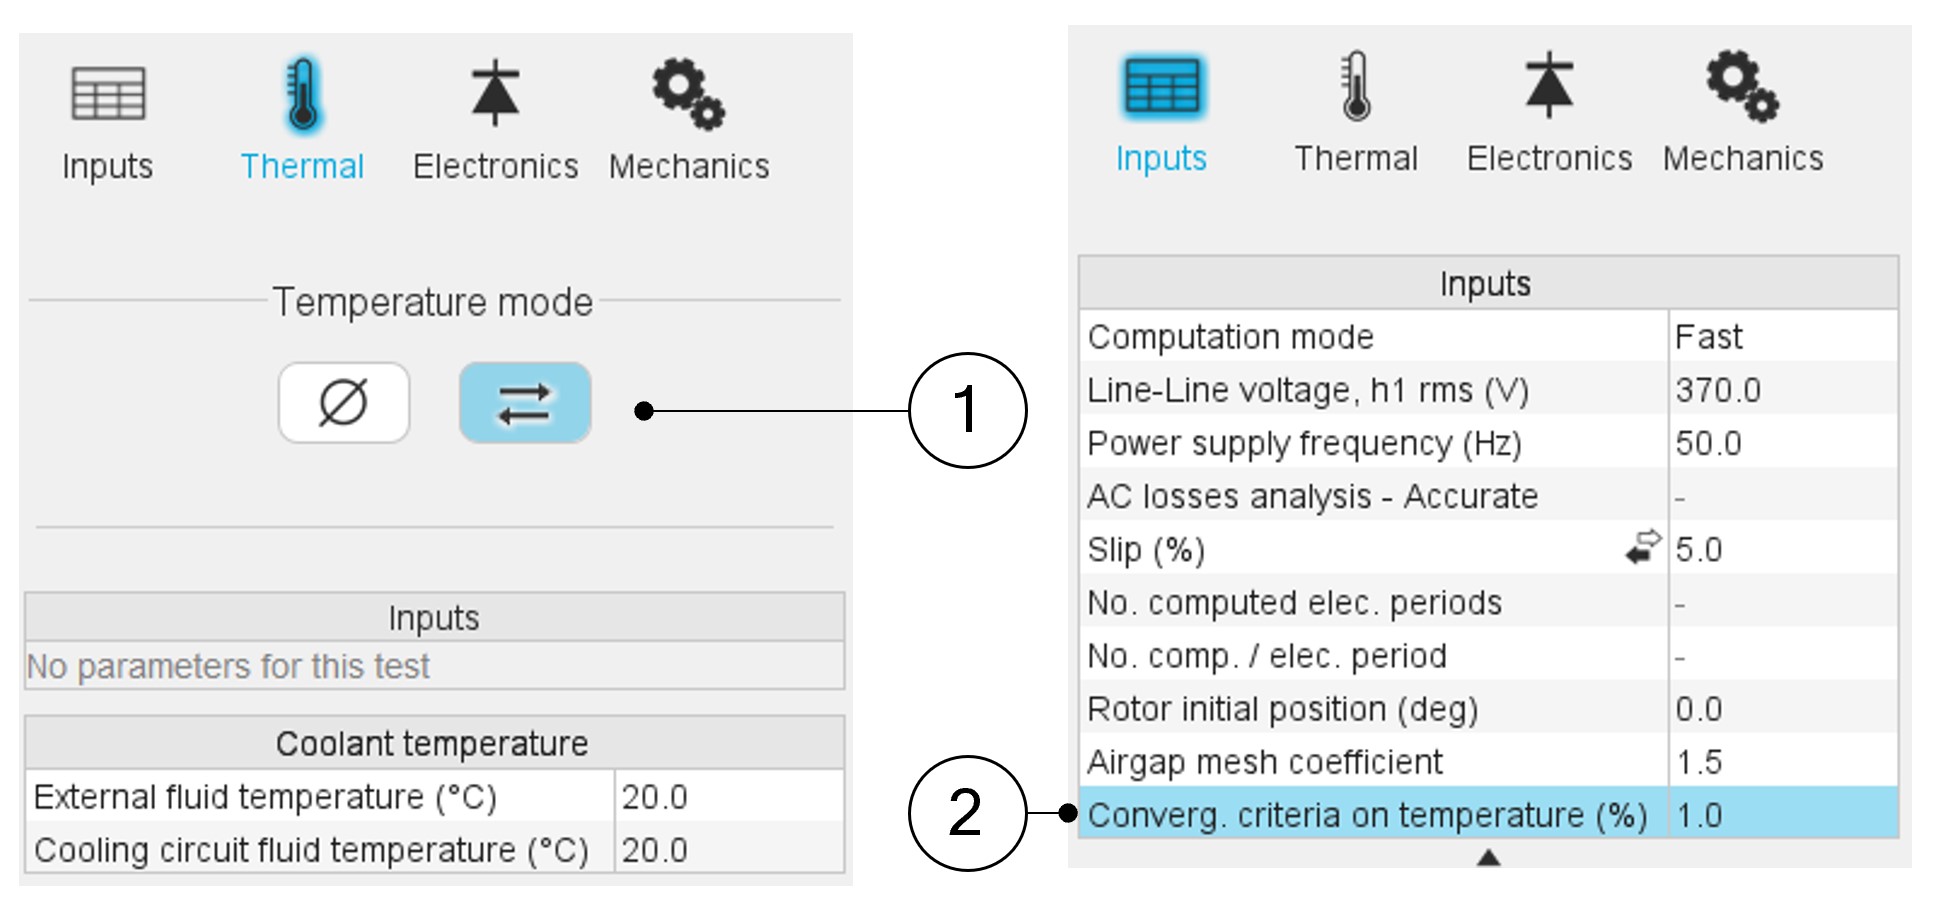Enable the no-temperature (Ø) mode toggle
1960x907 pixels.
pyautogui.click(x=344, y=403)
